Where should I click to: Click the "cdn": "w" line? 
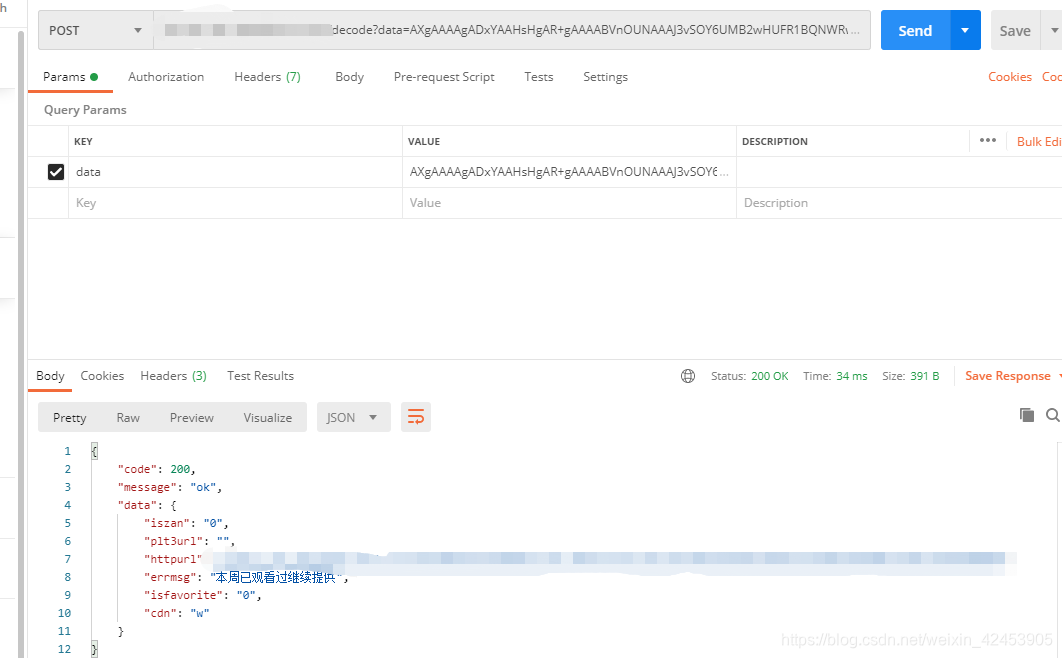click(x=177, y=613)
